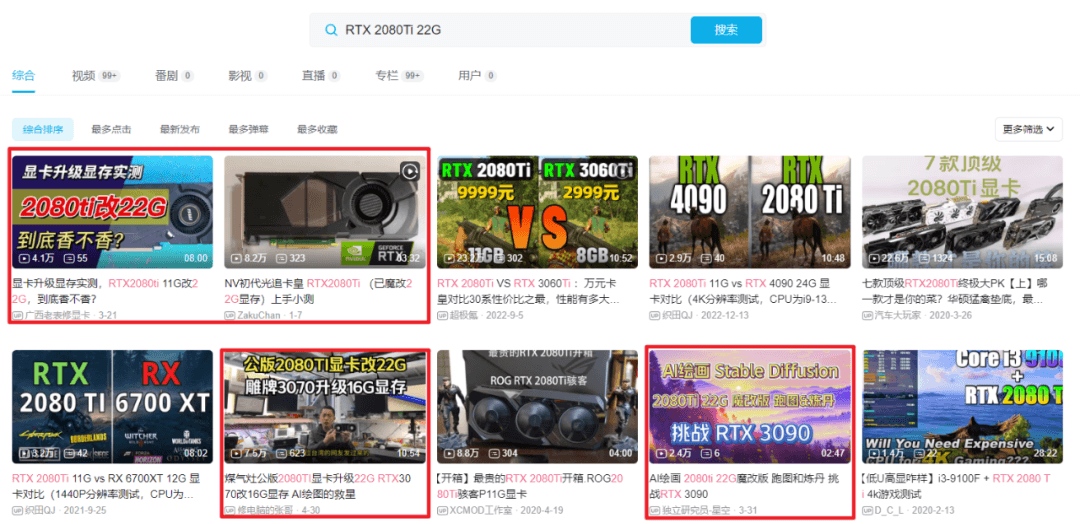This screenshot has height=524, width=1080.
Task: Click the danmaku icon showing 623
Action: [281, 454]
